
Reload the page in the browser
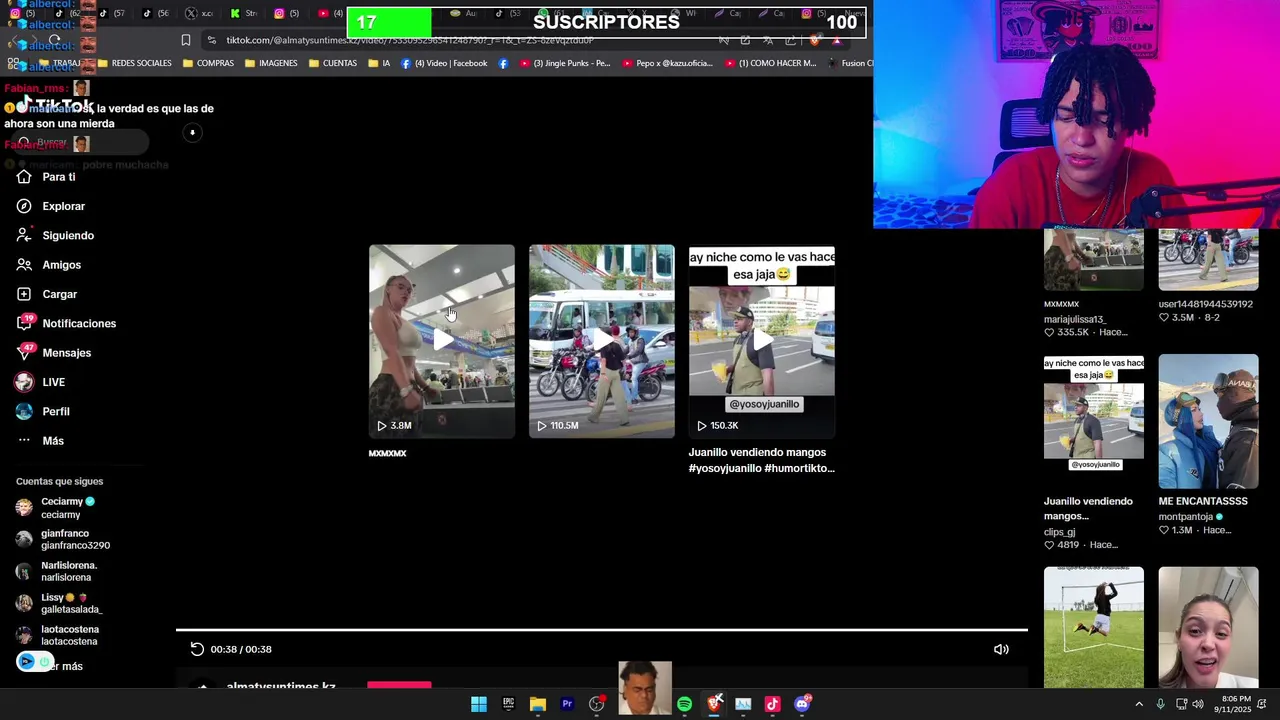54,40
